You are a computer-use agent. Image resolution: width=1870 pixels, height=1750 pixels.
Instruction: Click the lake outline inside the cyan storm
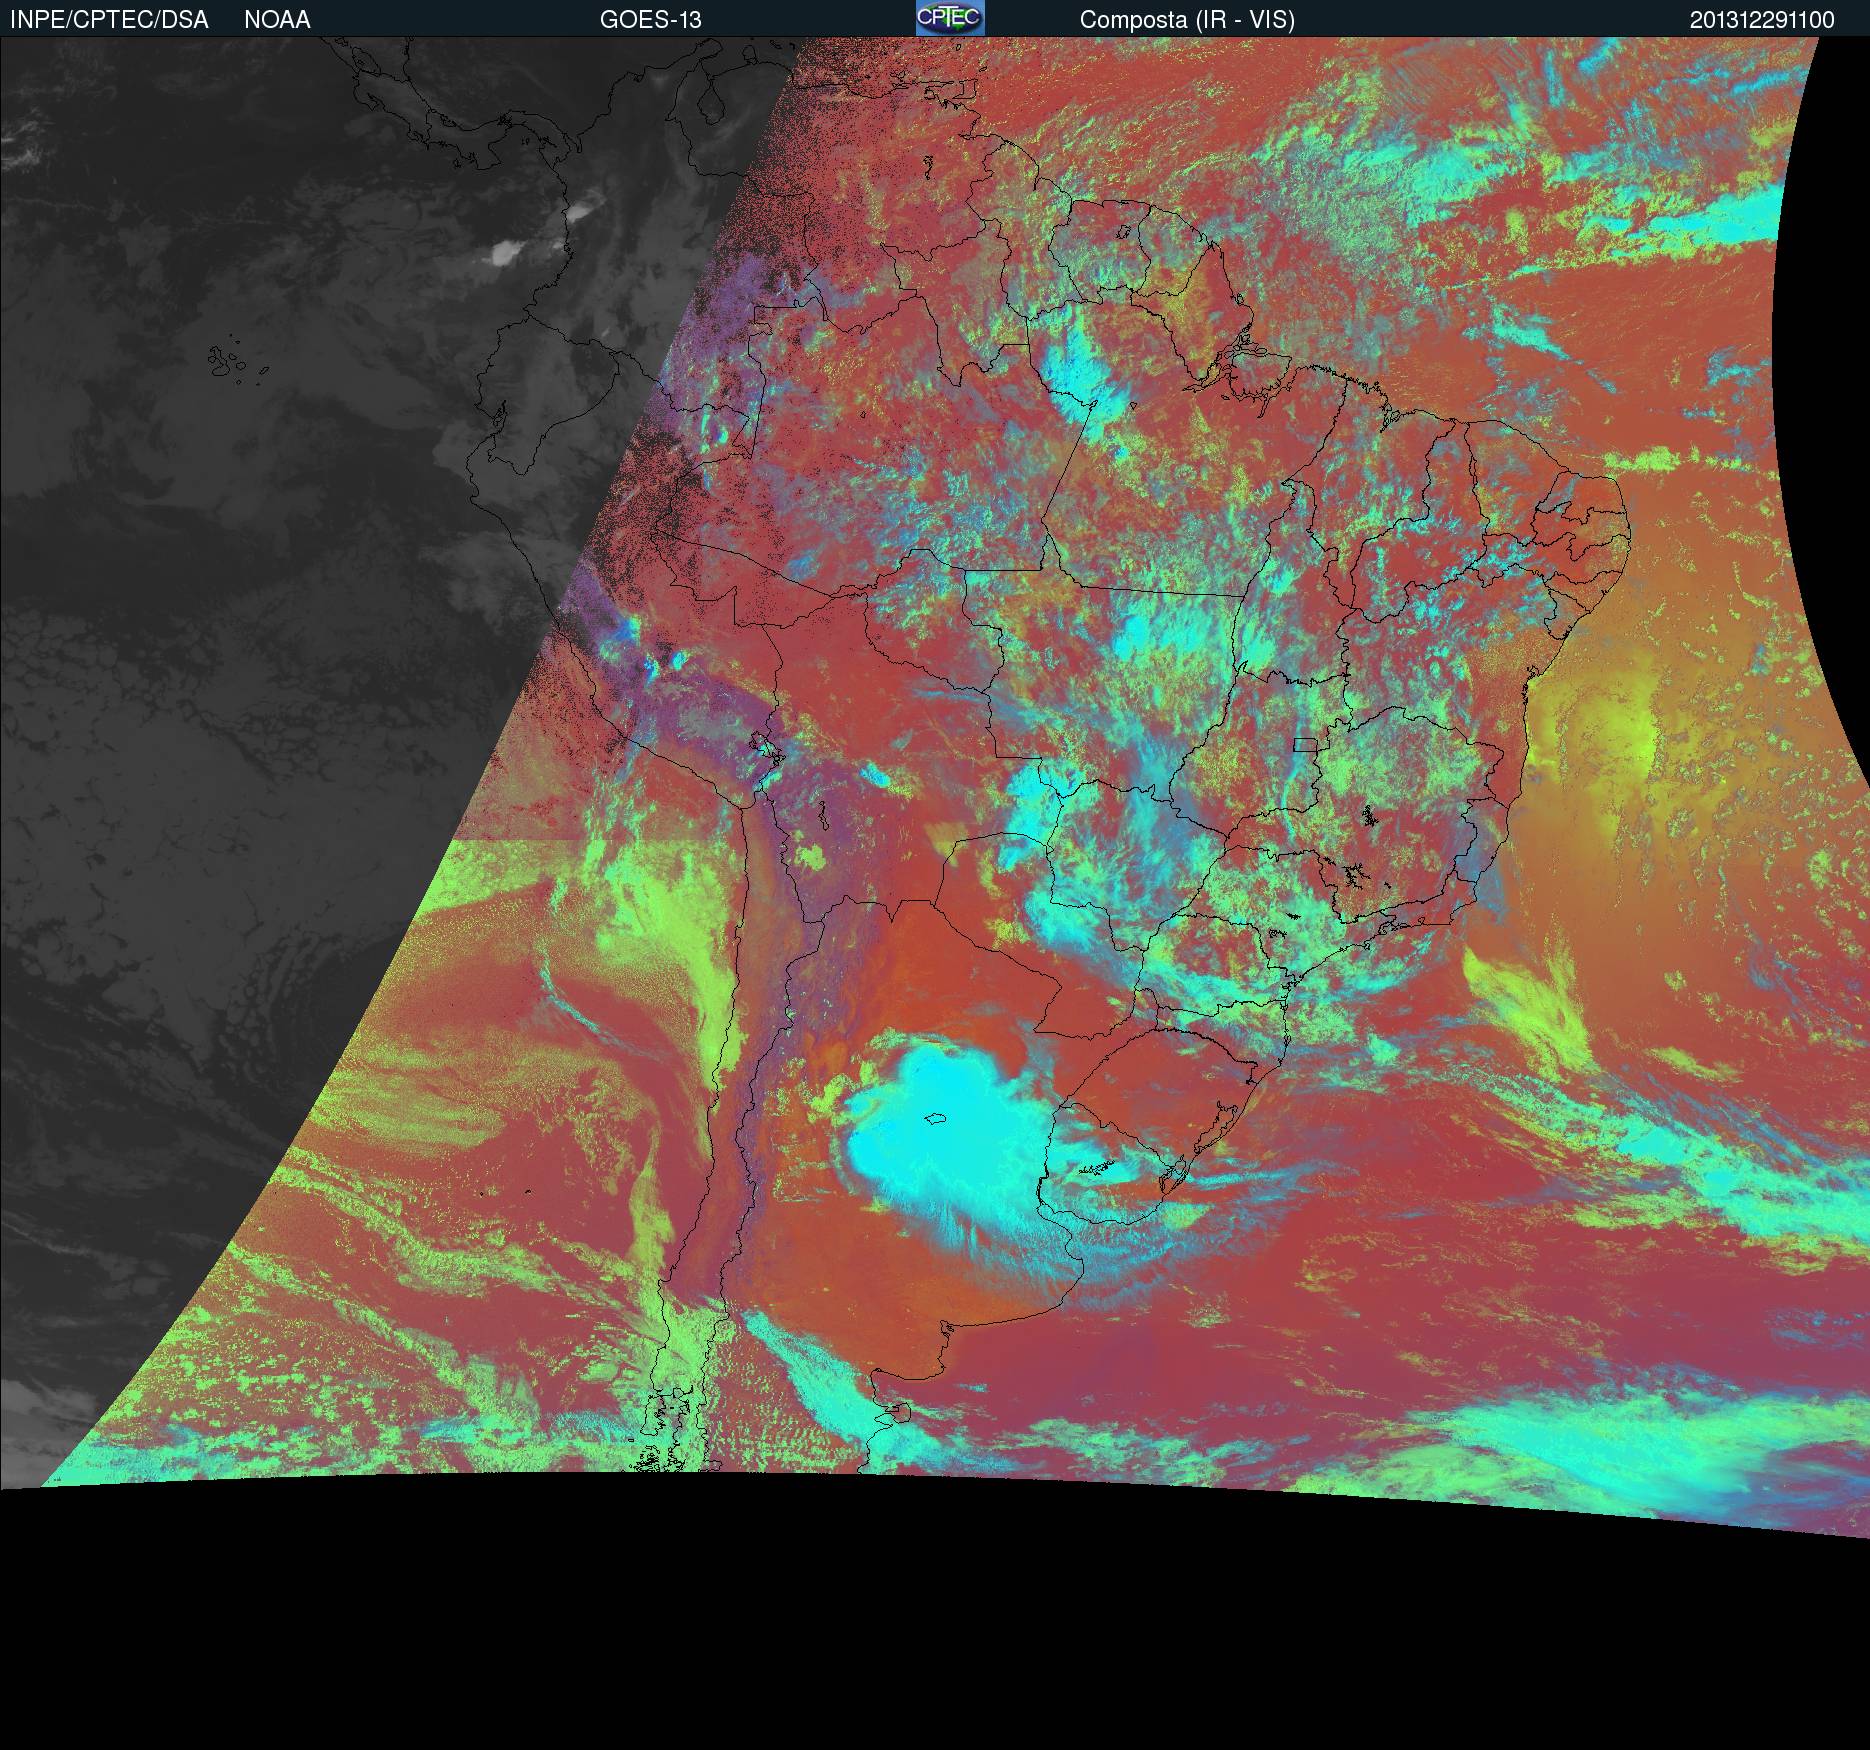pyautogui.click(x=937, y=1120)
